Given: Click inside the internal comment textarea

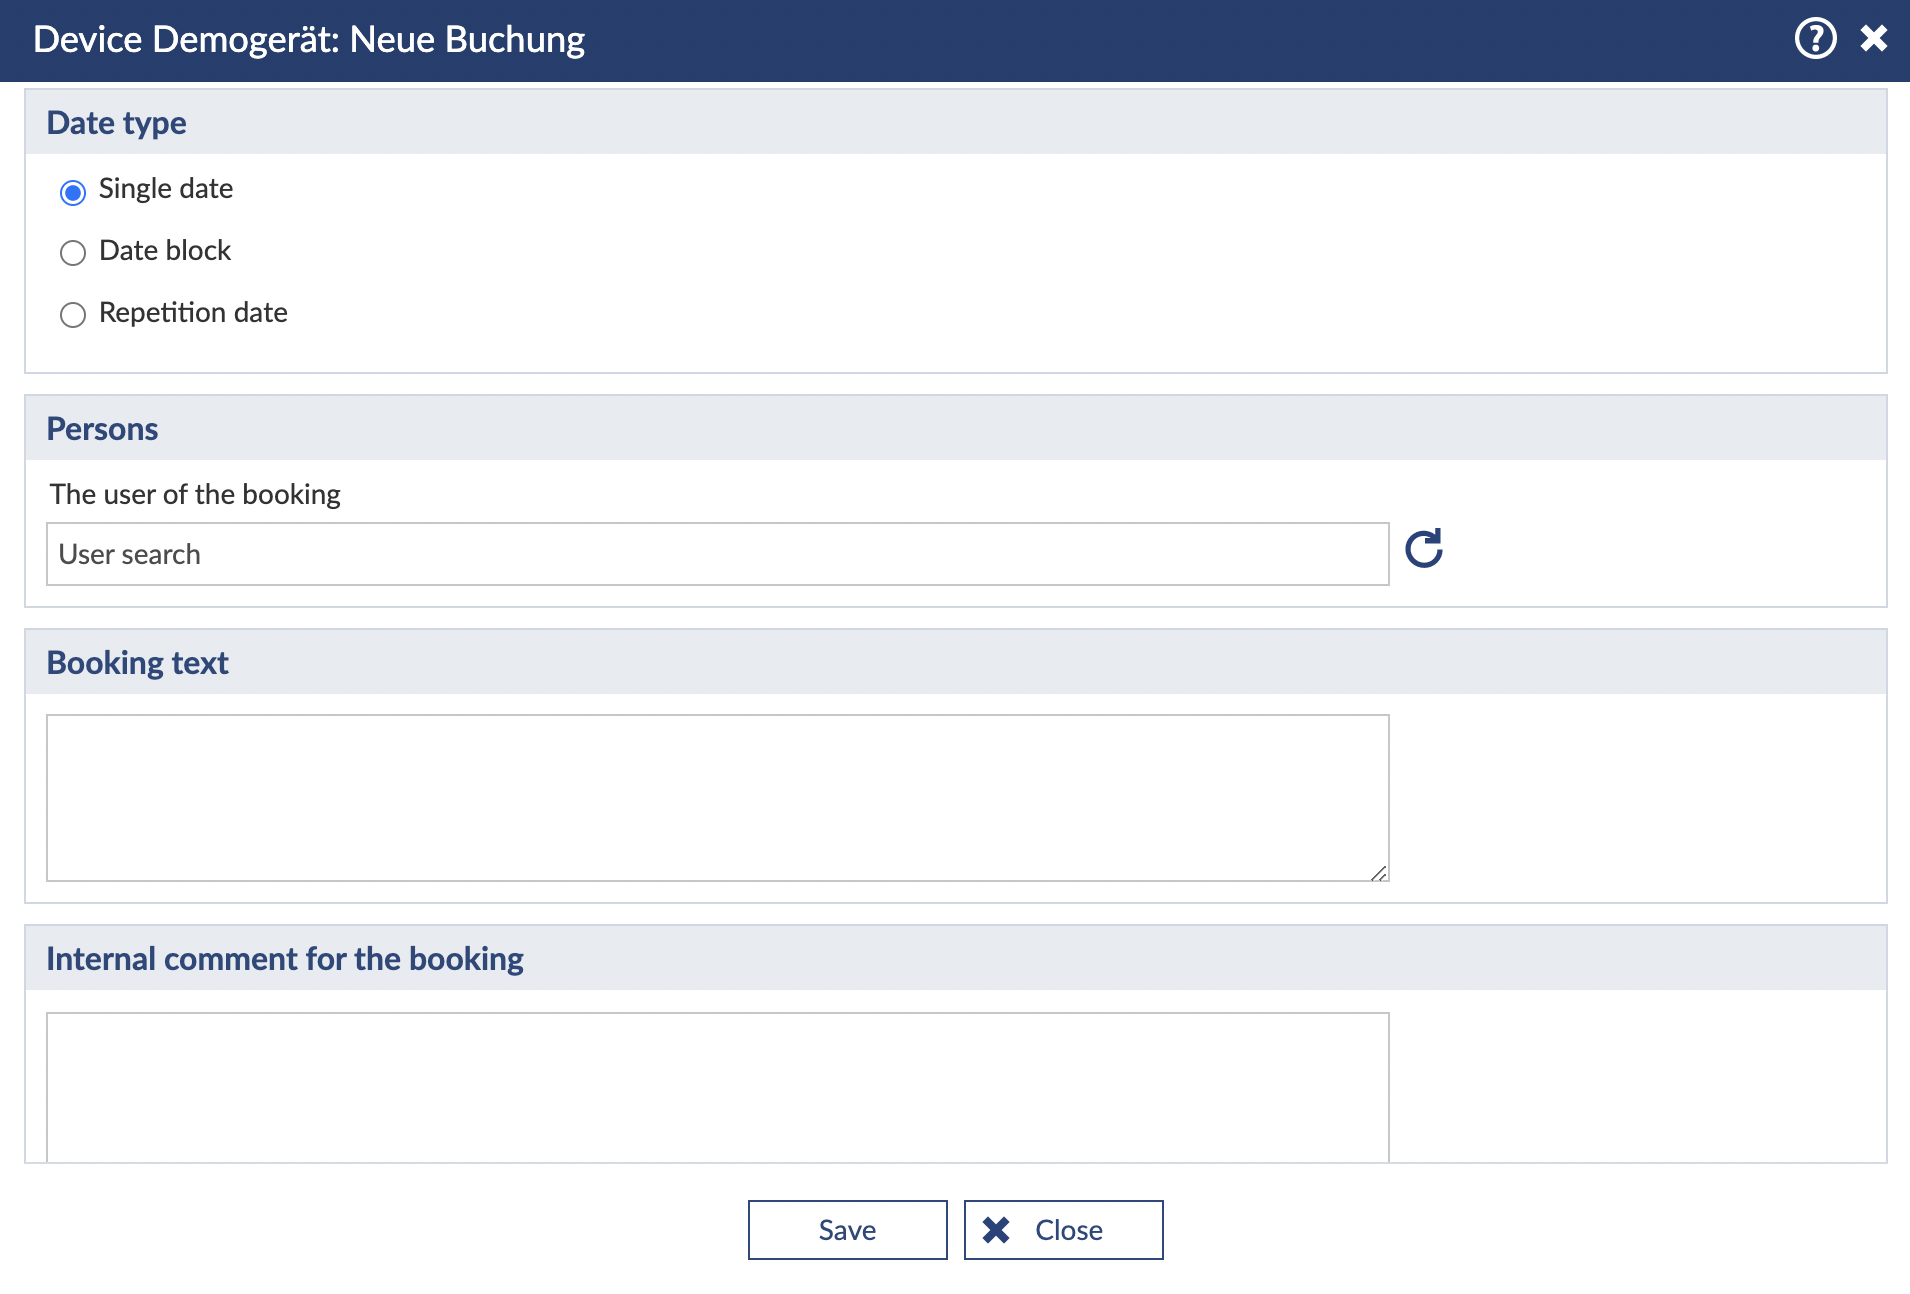Looking at the screenshot, I should [717, 1086].
